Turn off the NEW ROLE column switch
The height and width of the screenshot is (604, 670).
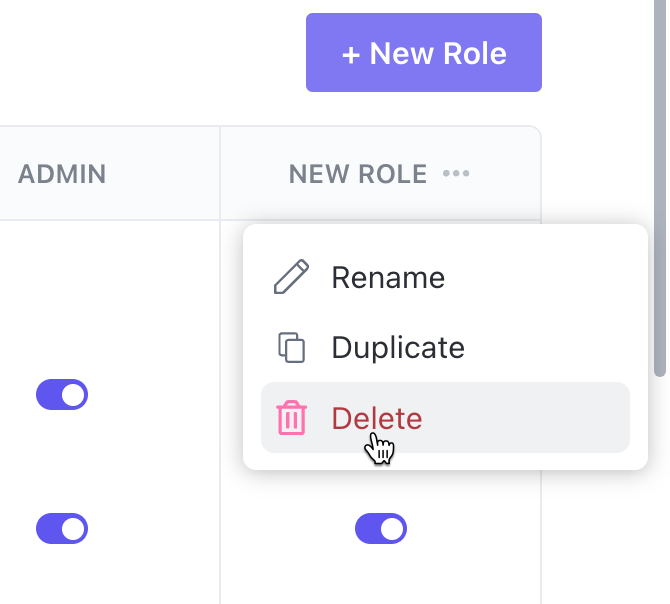tap(381, 528)
